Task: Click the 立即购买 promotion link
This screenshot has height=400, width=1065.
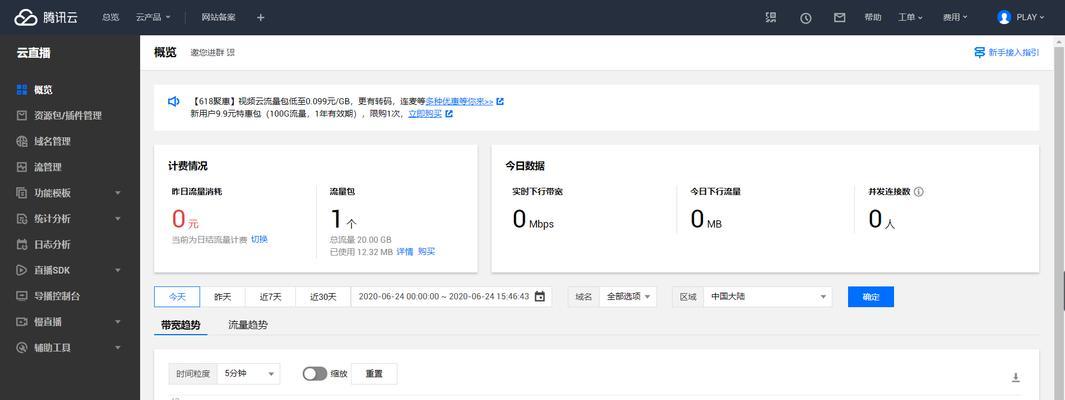Action: (425, 114)
